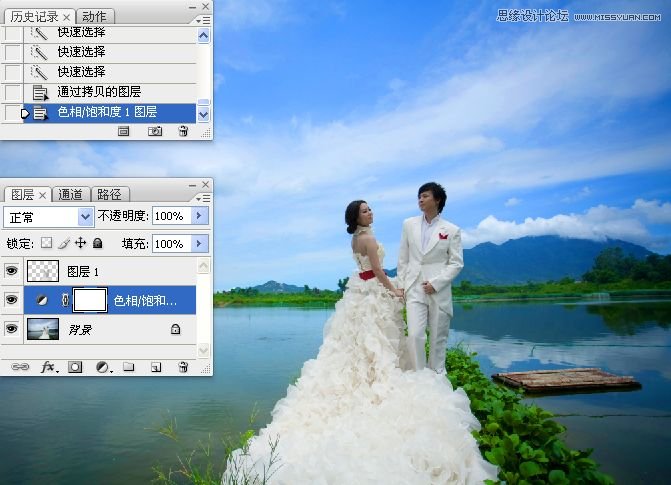The height and width of the screenshot is (485, 671).
Task: Click the 填充 fill value field
Action: click(x=171, y=244)
